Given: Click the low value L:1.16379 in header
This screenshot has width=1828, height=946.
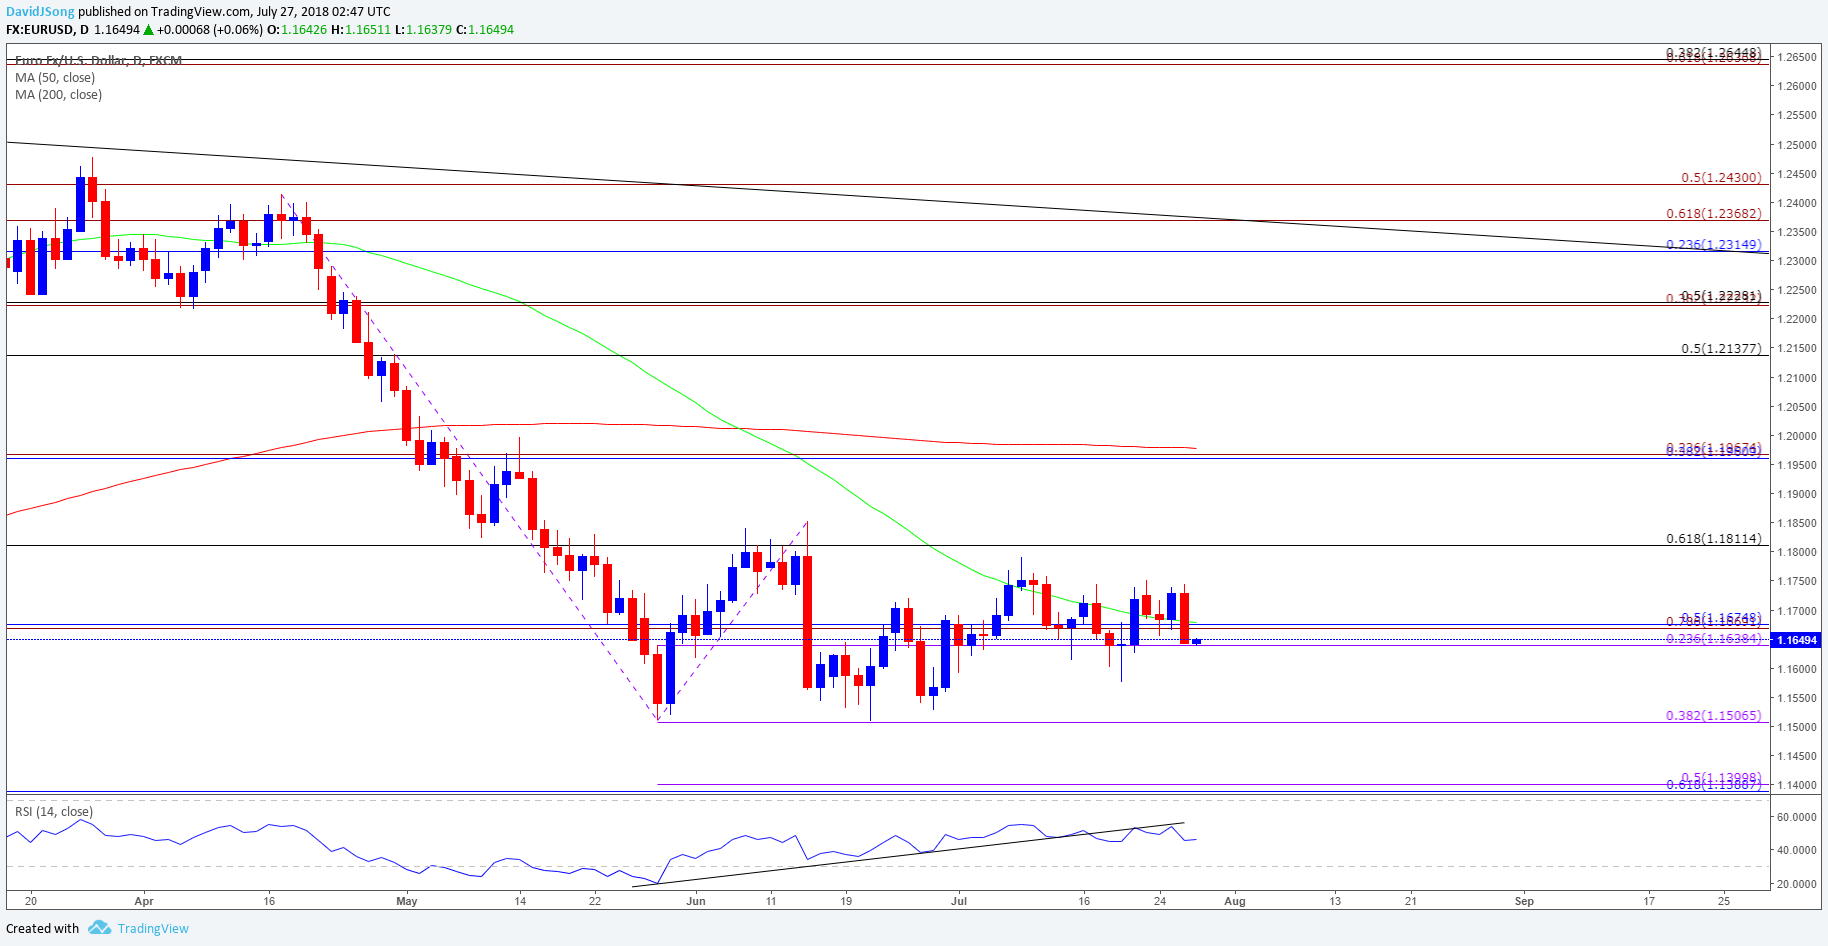Looking at the screenshot, I should [x=423, y=30].
